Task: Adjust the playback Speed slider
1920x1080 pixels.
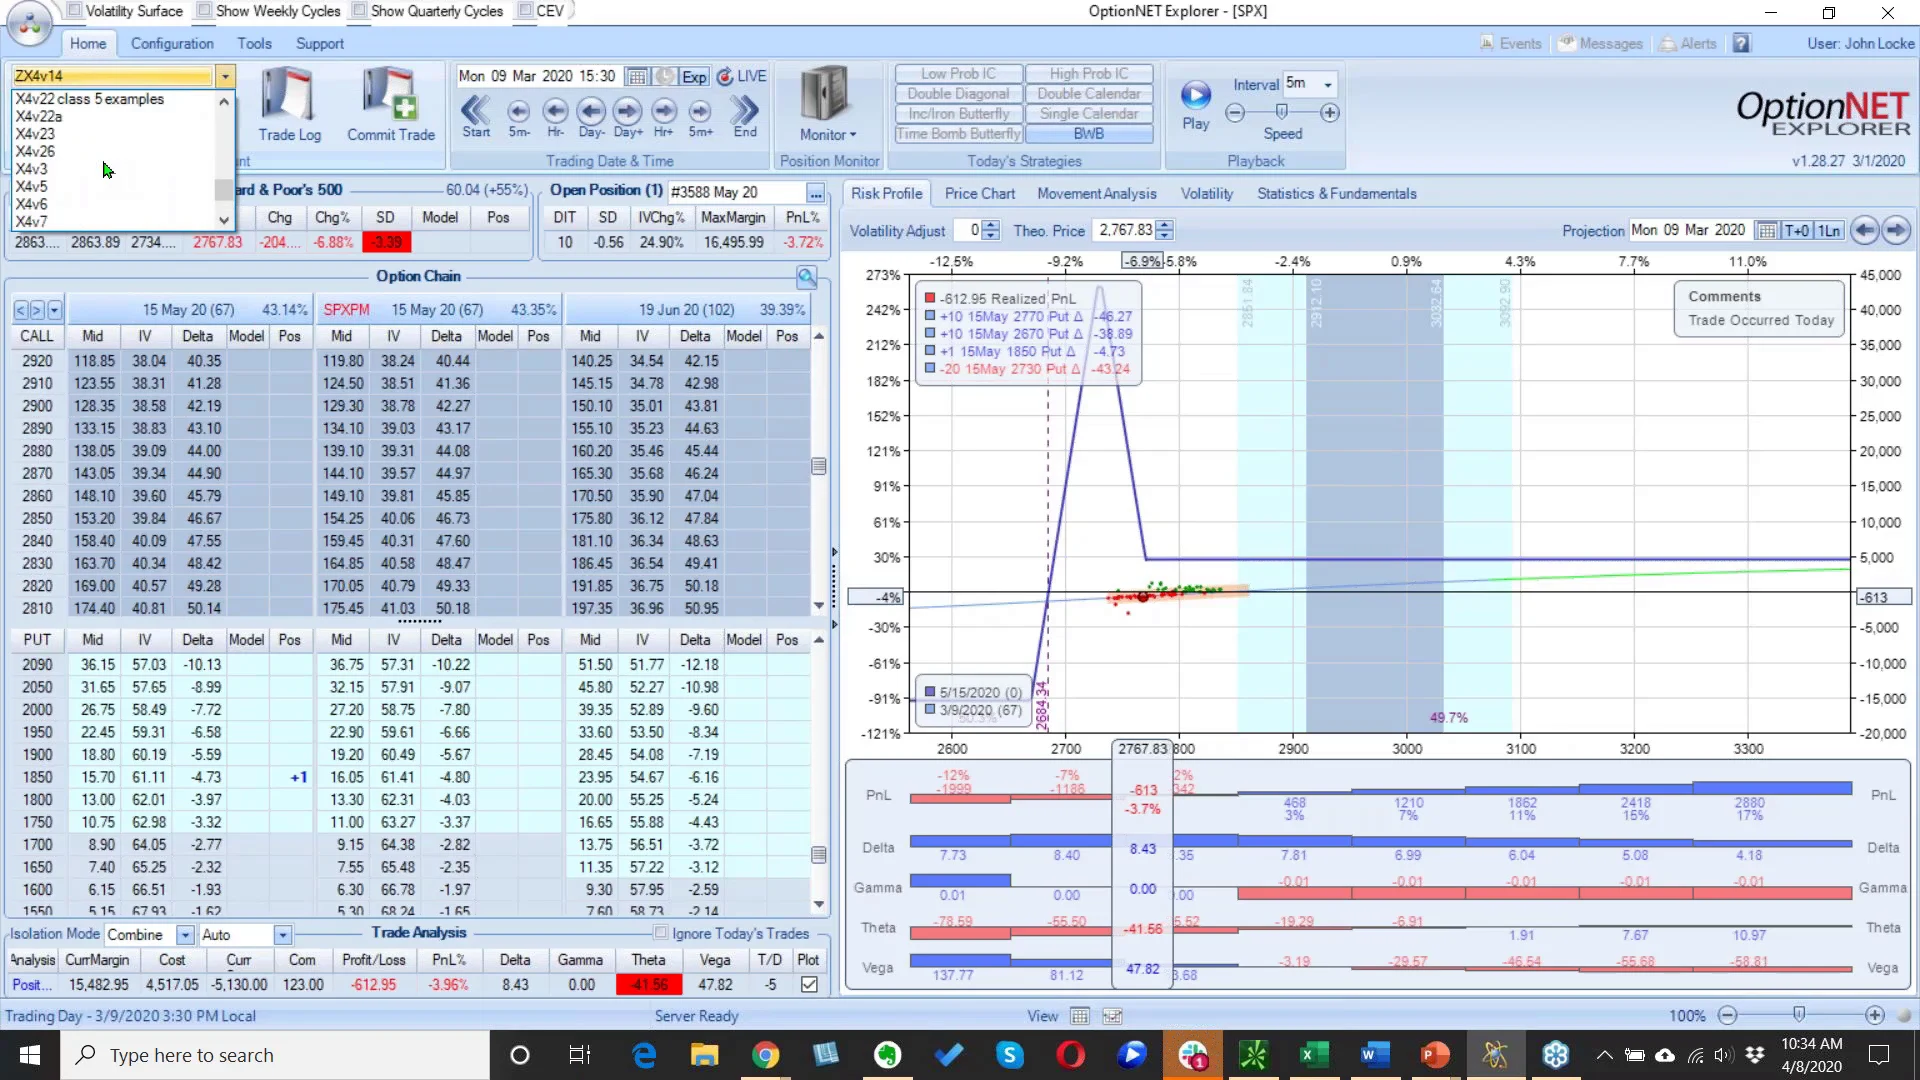Action: coord(1282,112)
